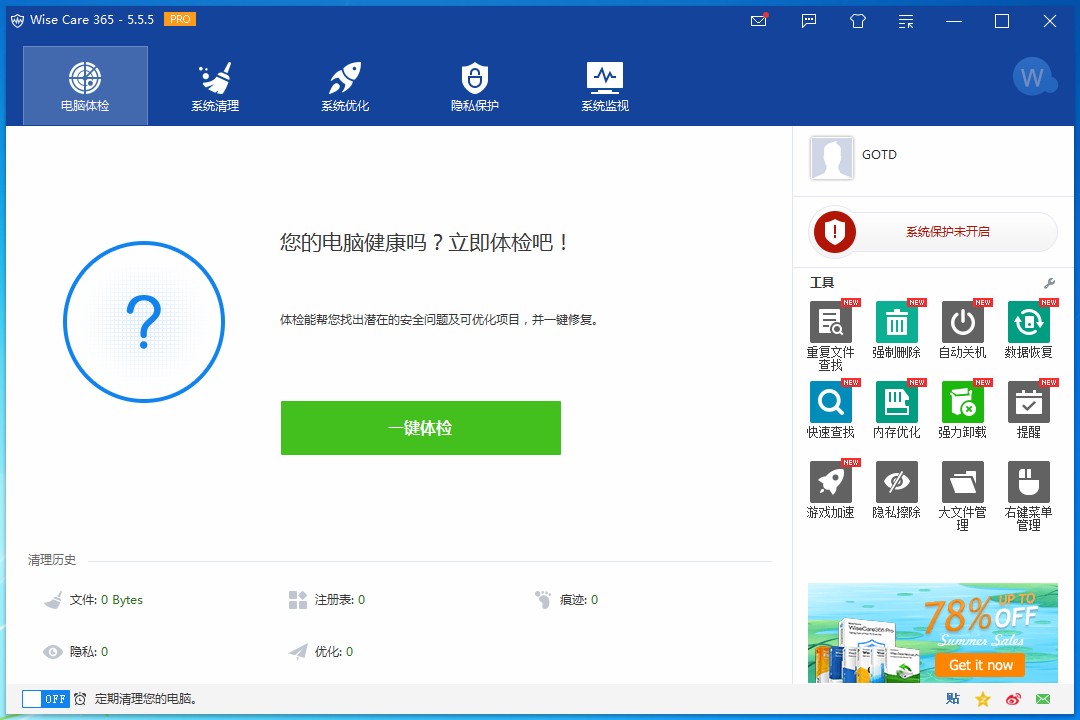
Task: Click Get it now in the sale banner
Action: click(x=980, y=665)
